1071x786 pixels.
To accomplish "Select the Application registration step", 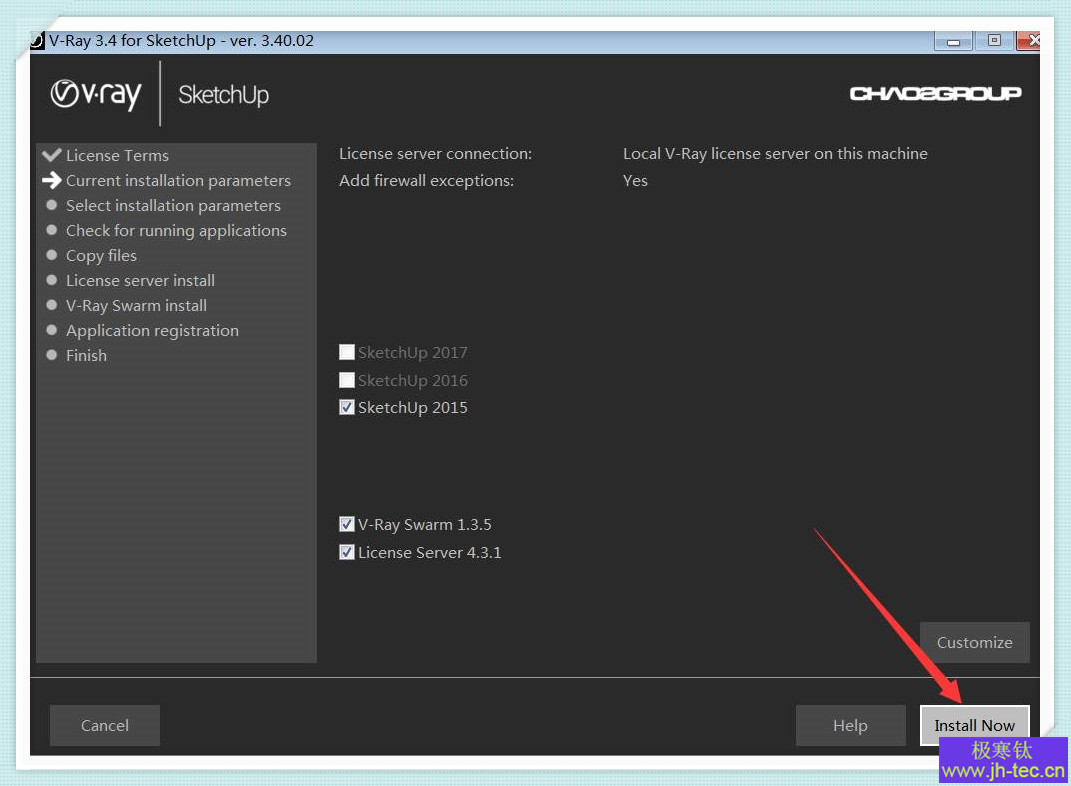I will click(x=152, y=331).
